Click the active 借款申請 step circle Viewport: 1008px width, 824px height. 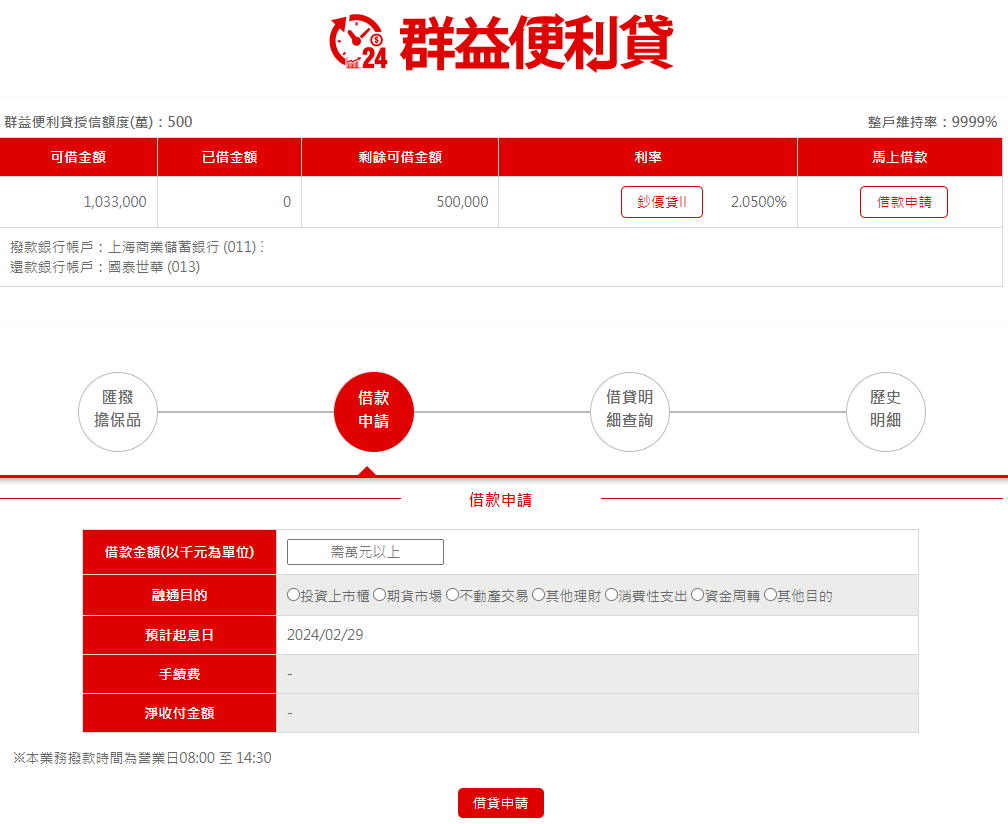pyautogui.click(x=373, y=411)
